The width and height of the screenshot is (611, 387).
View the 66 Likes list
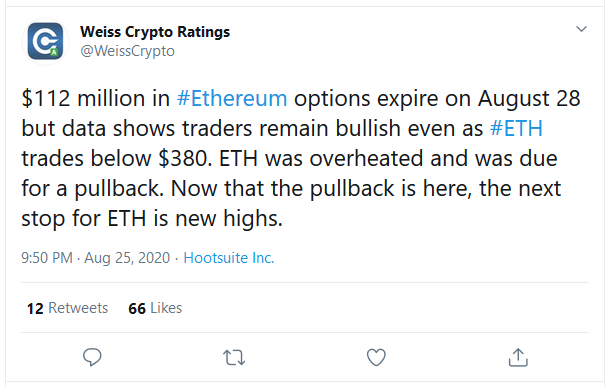155,308
